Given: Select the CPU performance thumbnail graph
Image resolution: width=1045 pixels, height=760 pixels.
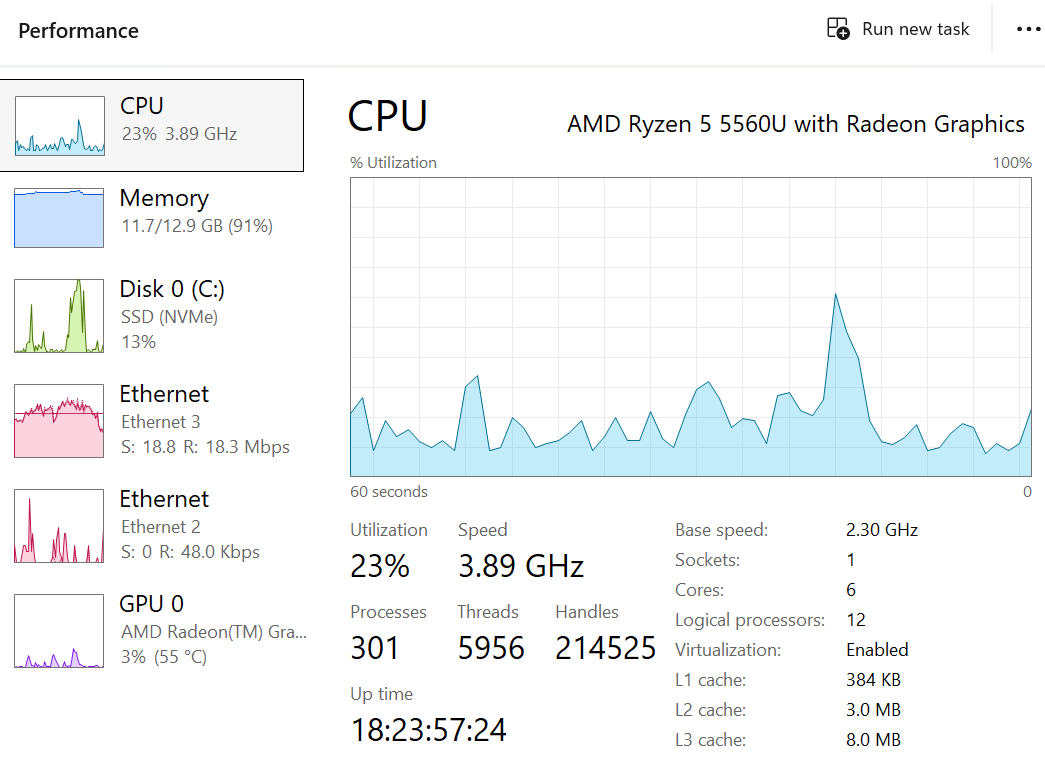Looking at the screenshot, I should pyautogui.click(x=60, y=126).
